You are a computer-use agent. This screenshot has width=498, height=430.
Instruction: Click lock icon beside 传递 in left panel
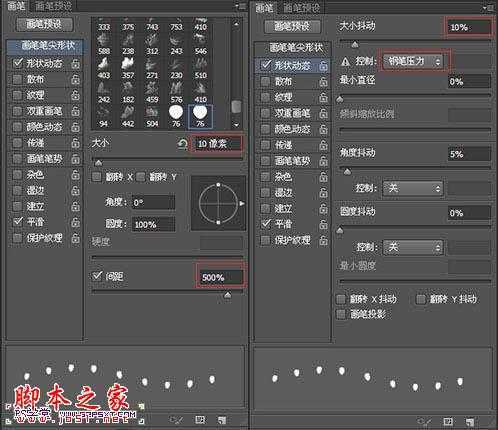click(76, 143)
